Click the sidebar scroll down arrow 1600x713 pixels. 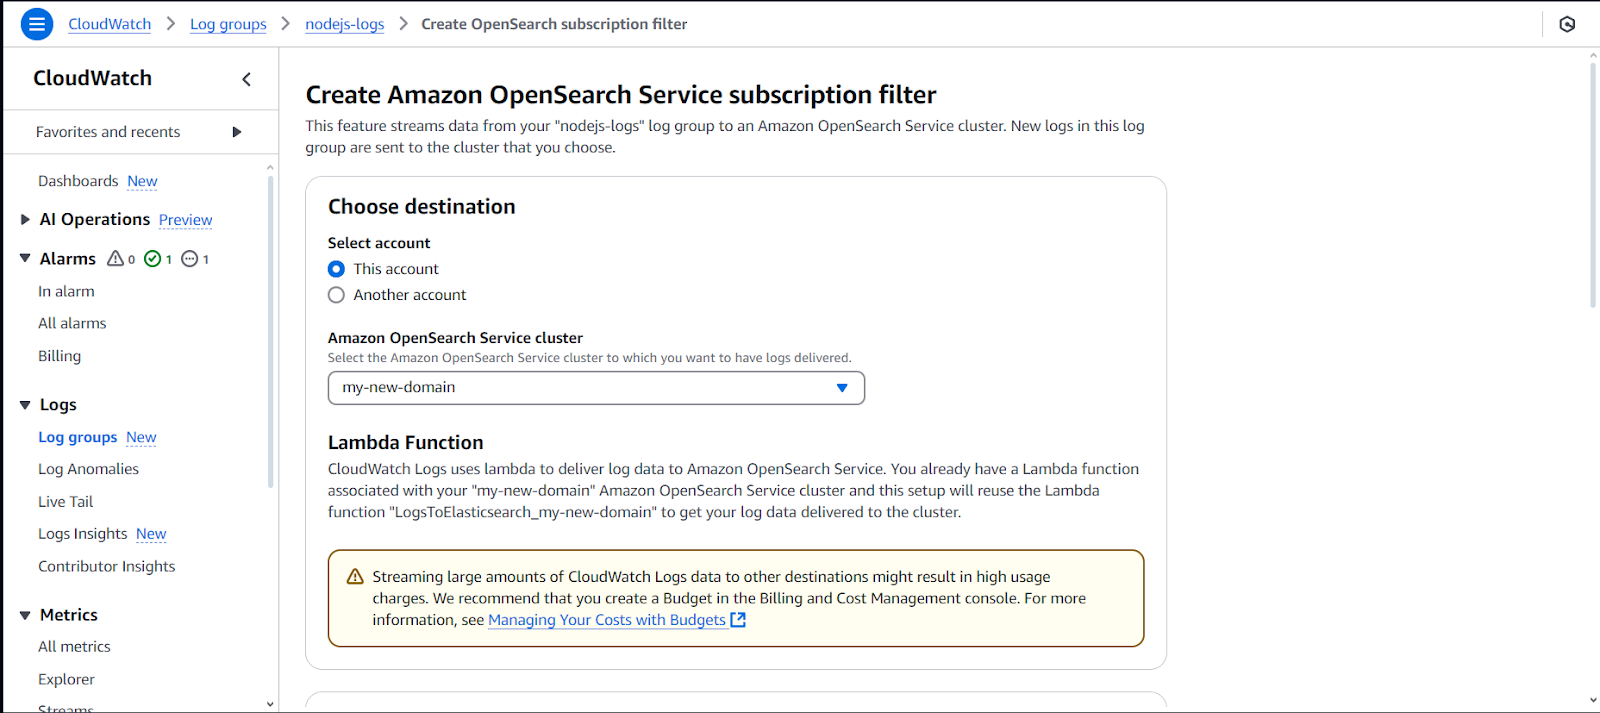pyautogui.click(x=270, y=704)
